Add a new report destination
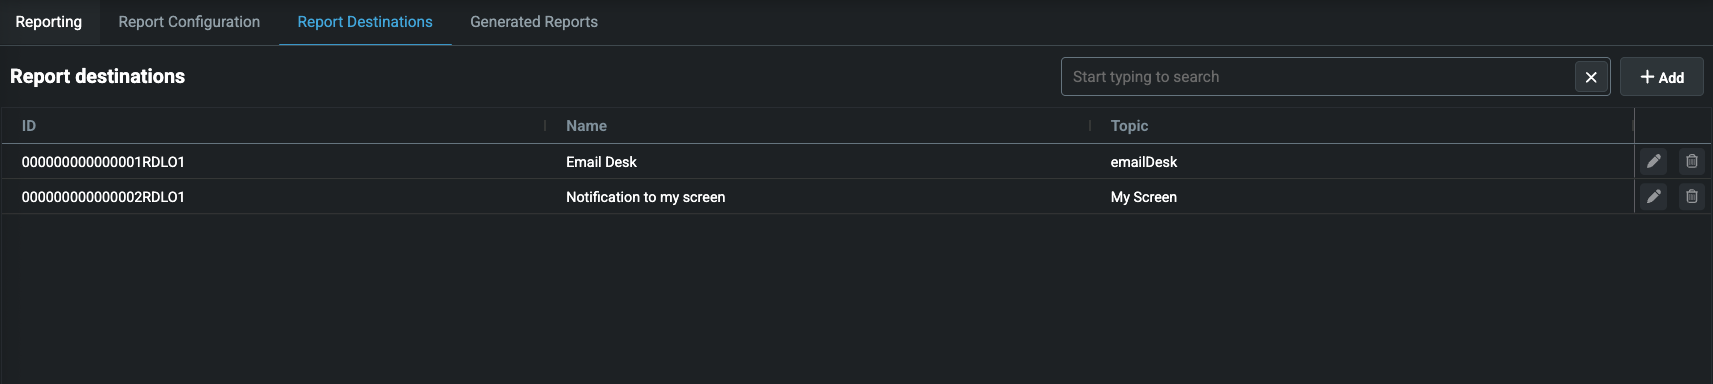Viewport: 1713px width, 384px height. [1662, 77]
